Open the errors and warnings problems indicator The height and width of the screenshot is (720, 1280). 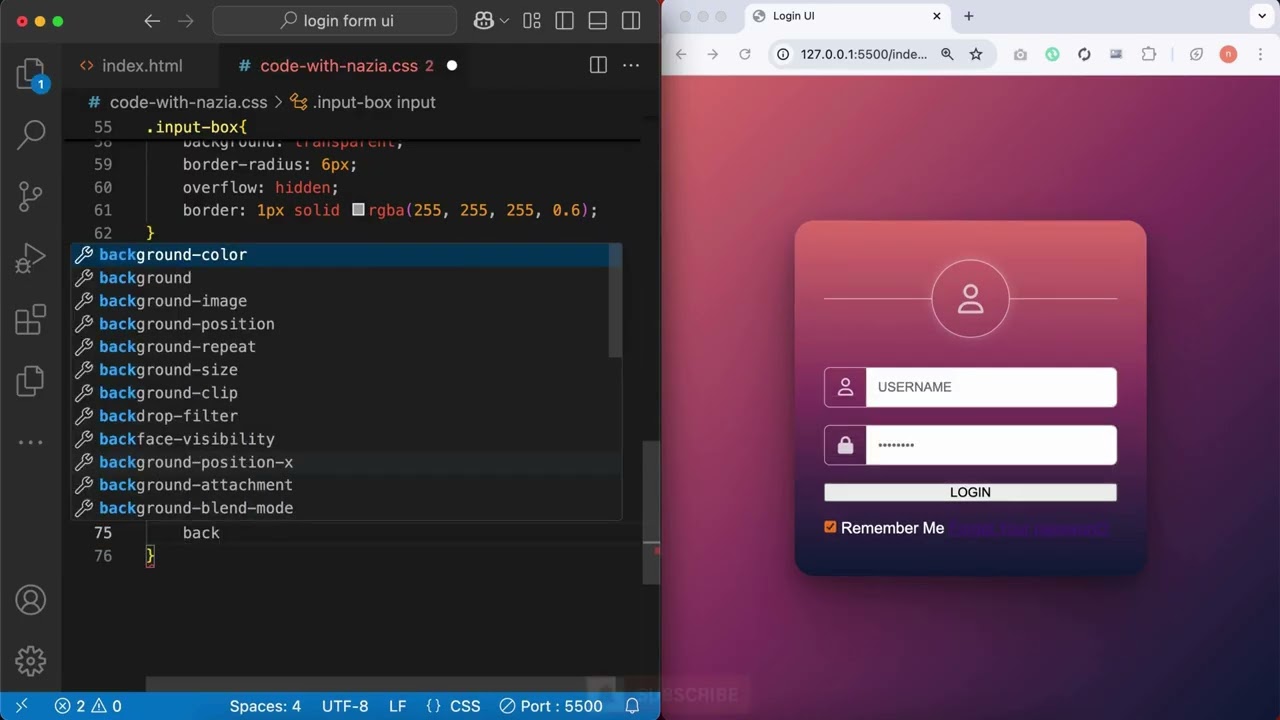click(x=88, y=706)
